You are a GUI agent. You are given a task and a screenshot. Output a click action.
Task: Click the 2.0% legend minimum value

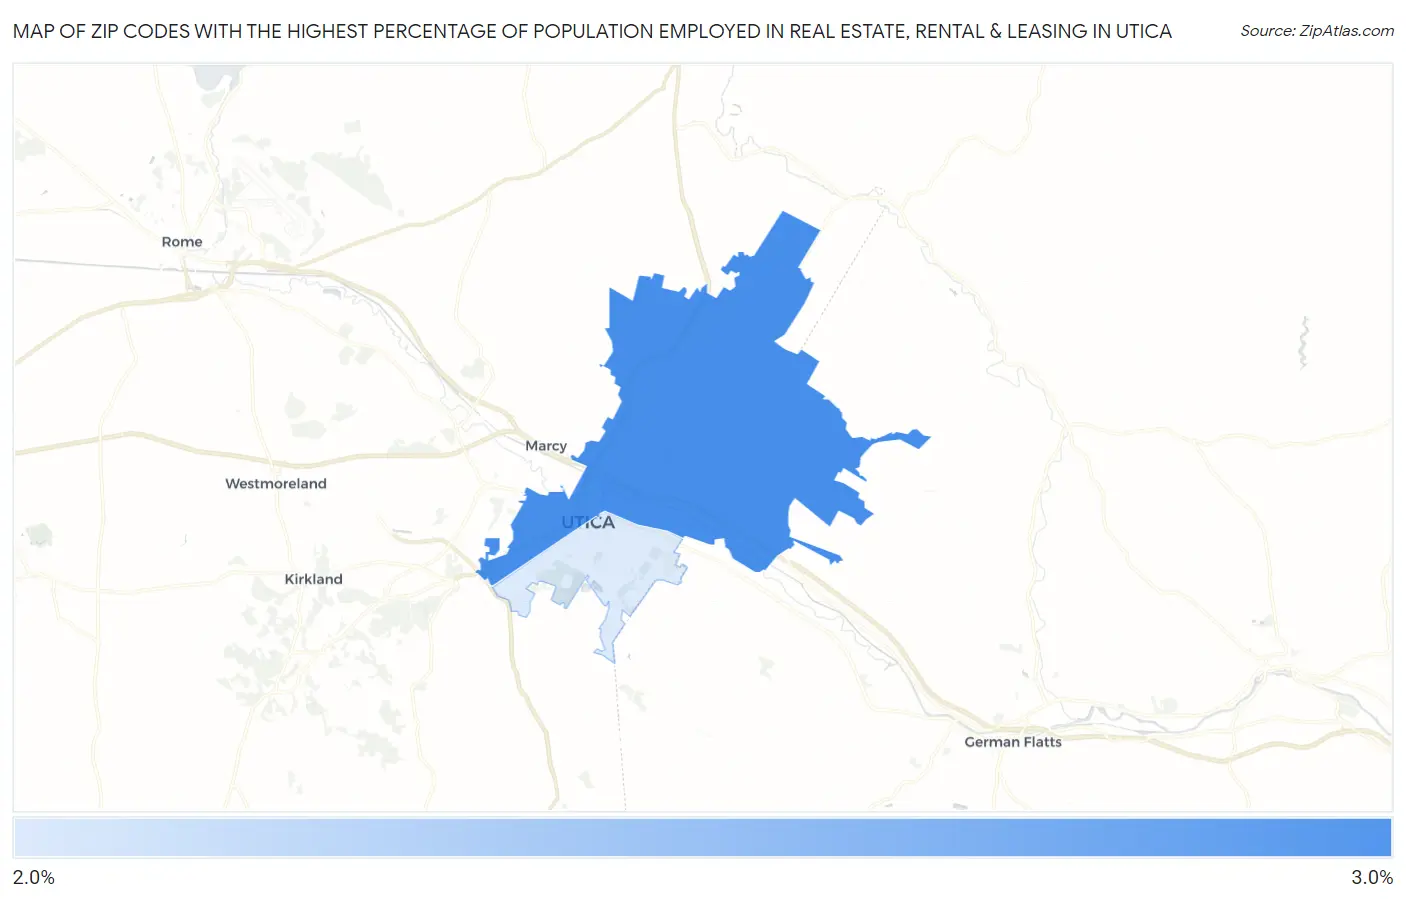click(34, 877)
